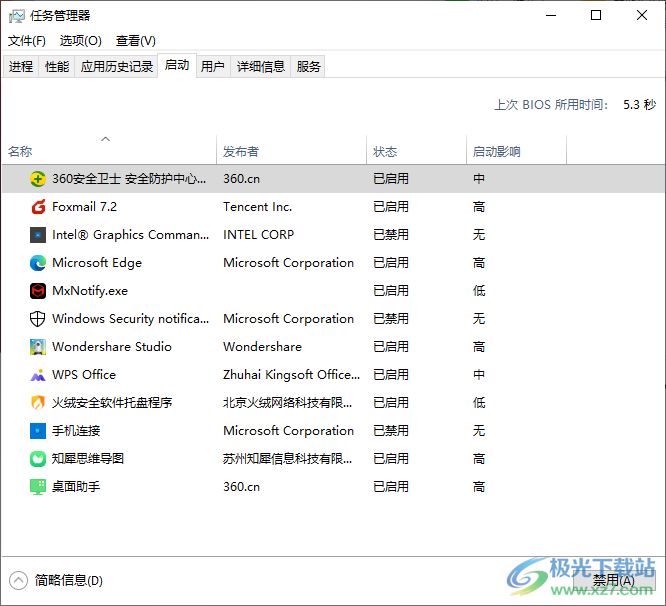The width and height of the screenshot is (666, 606).
Task: Switch to the 详细信息 tab
Action: (x=260, y=67)
